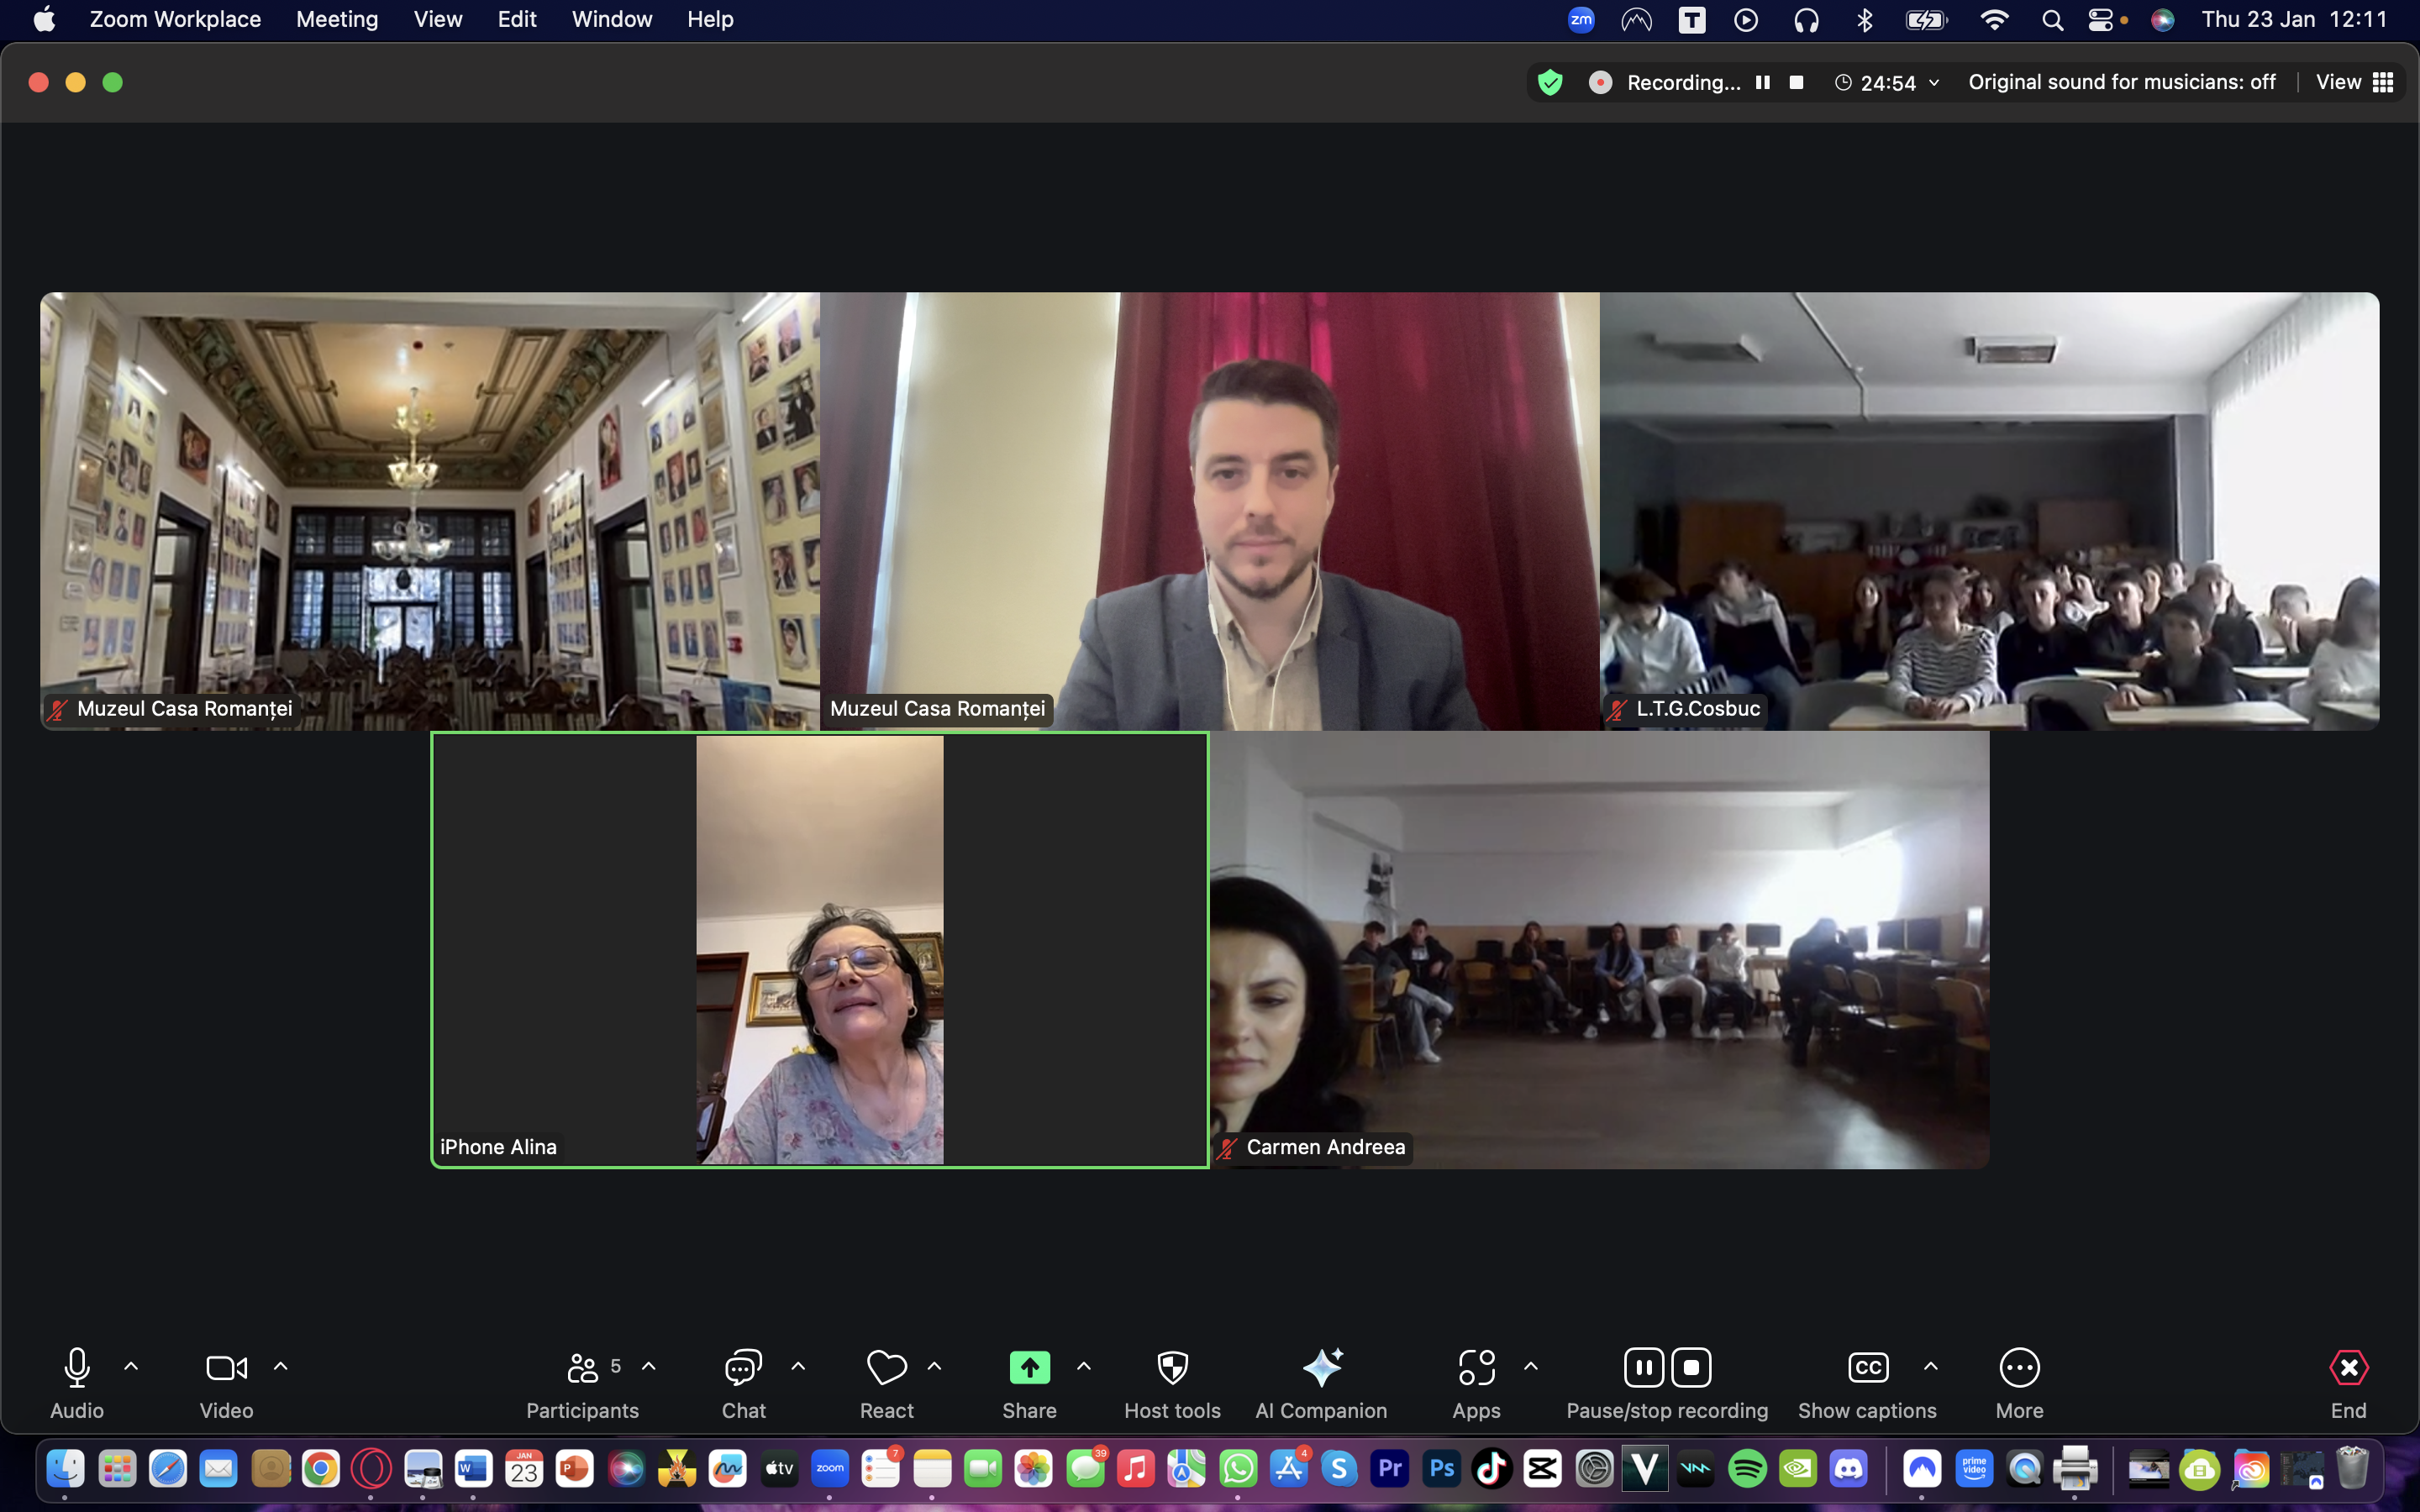Open the More options menu
This screenshot has height=1512, width=2420.
(x=2019, y=1367)
